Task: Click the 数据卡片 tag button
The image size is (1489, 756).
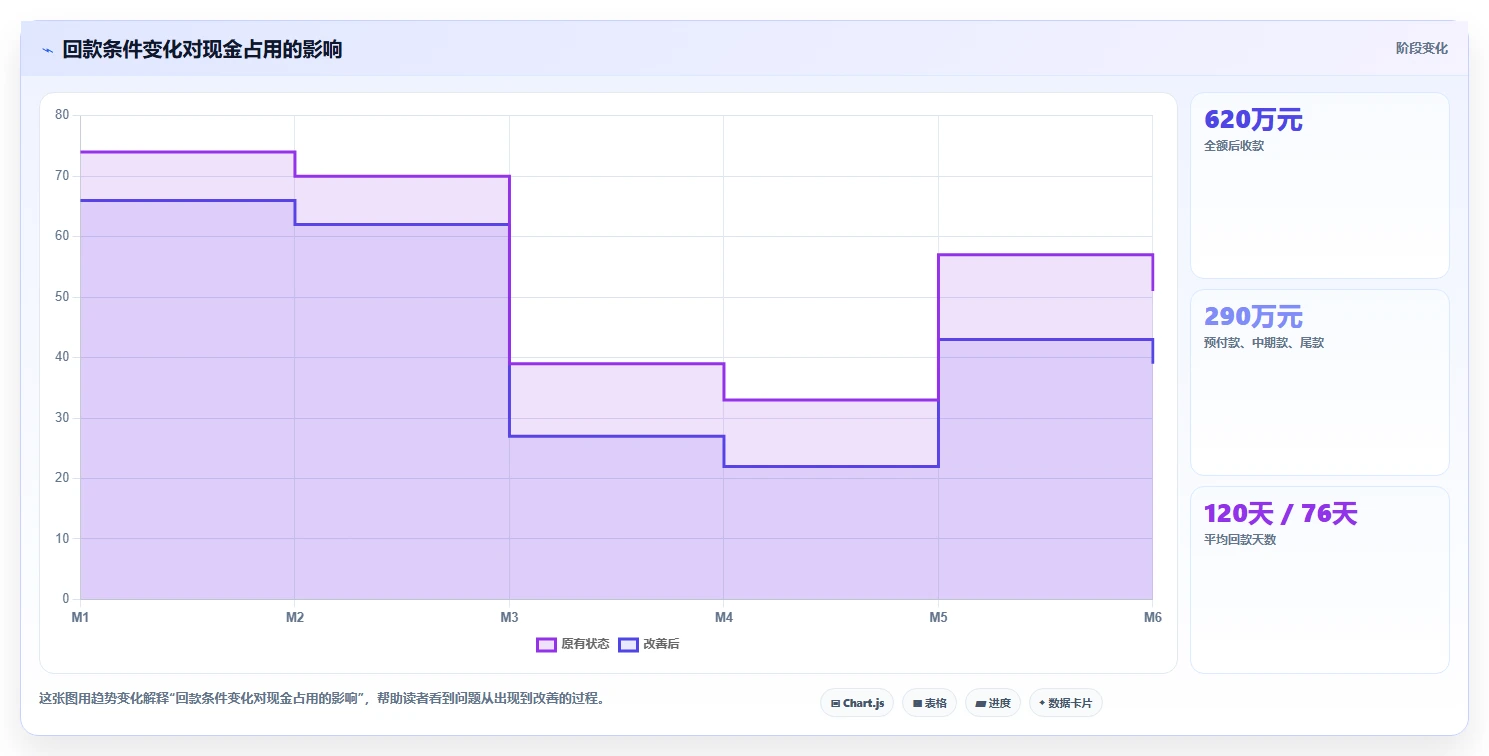Action: coord(1065,703)
